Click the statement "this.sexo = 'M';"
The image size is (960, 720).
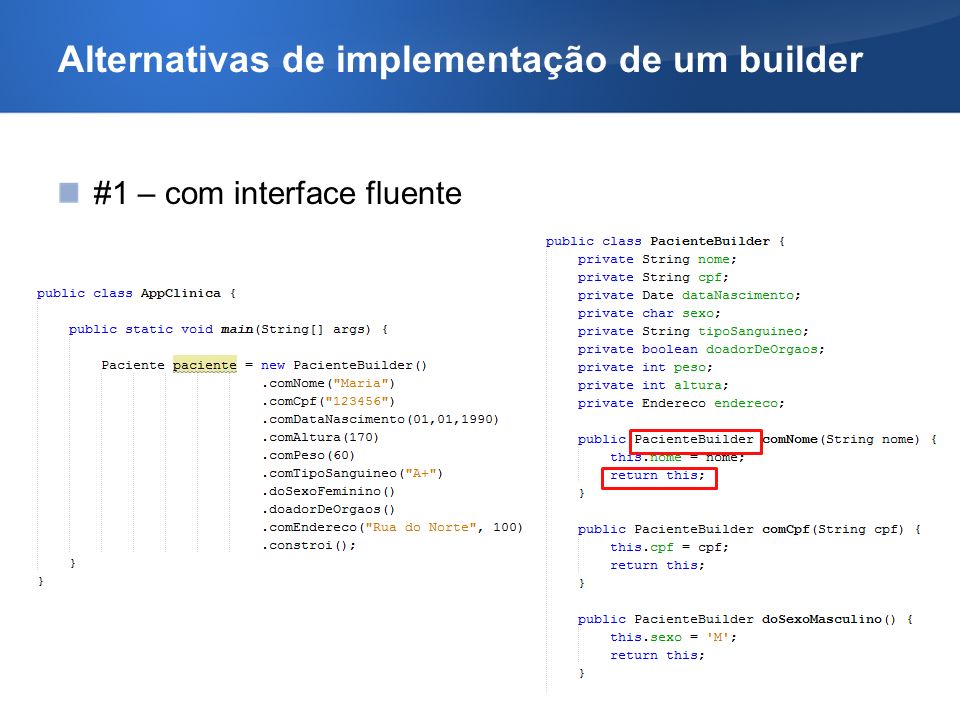pos(673,637)
